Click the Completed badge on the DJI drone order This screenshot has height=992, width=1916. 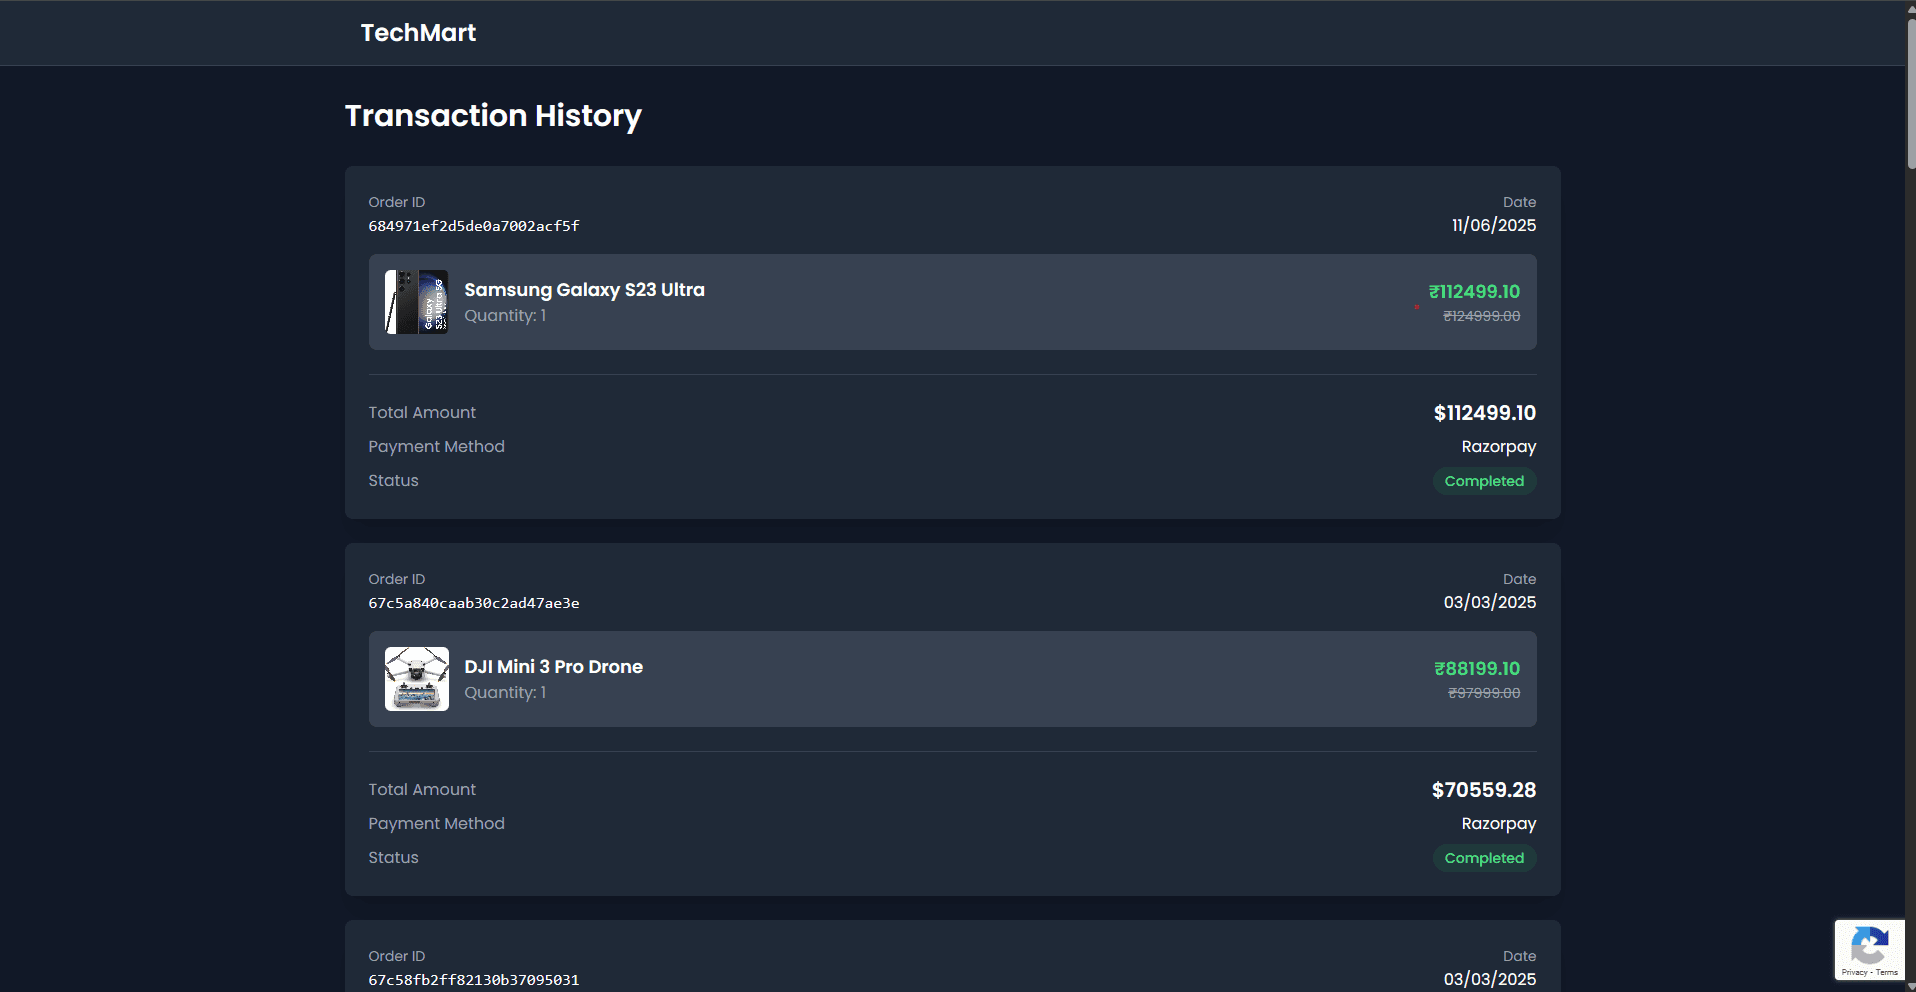pos(1484,858)
